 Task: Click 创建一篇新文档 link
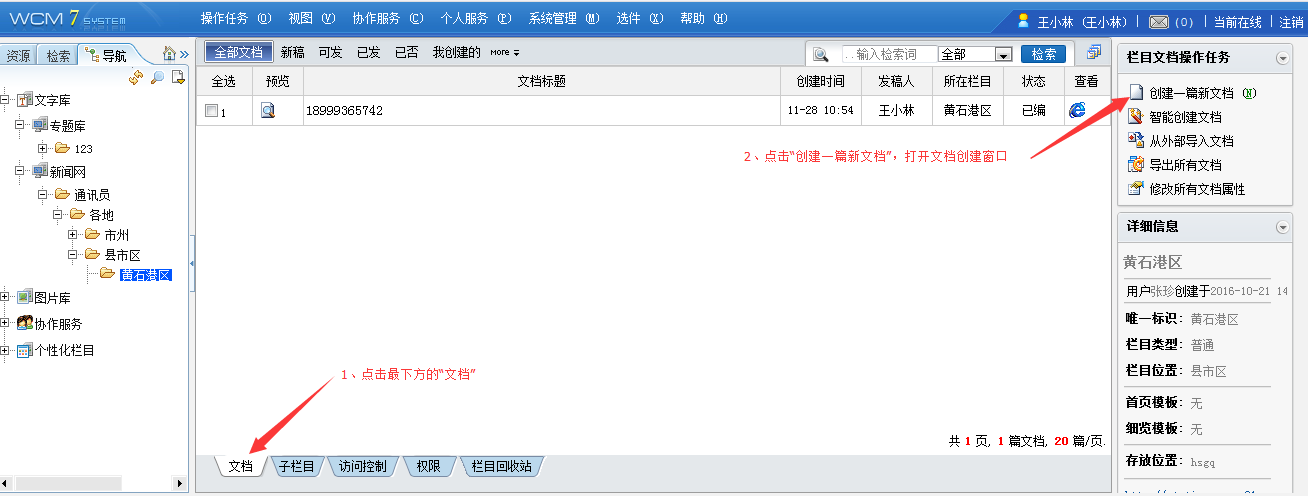pos(1191,93)
